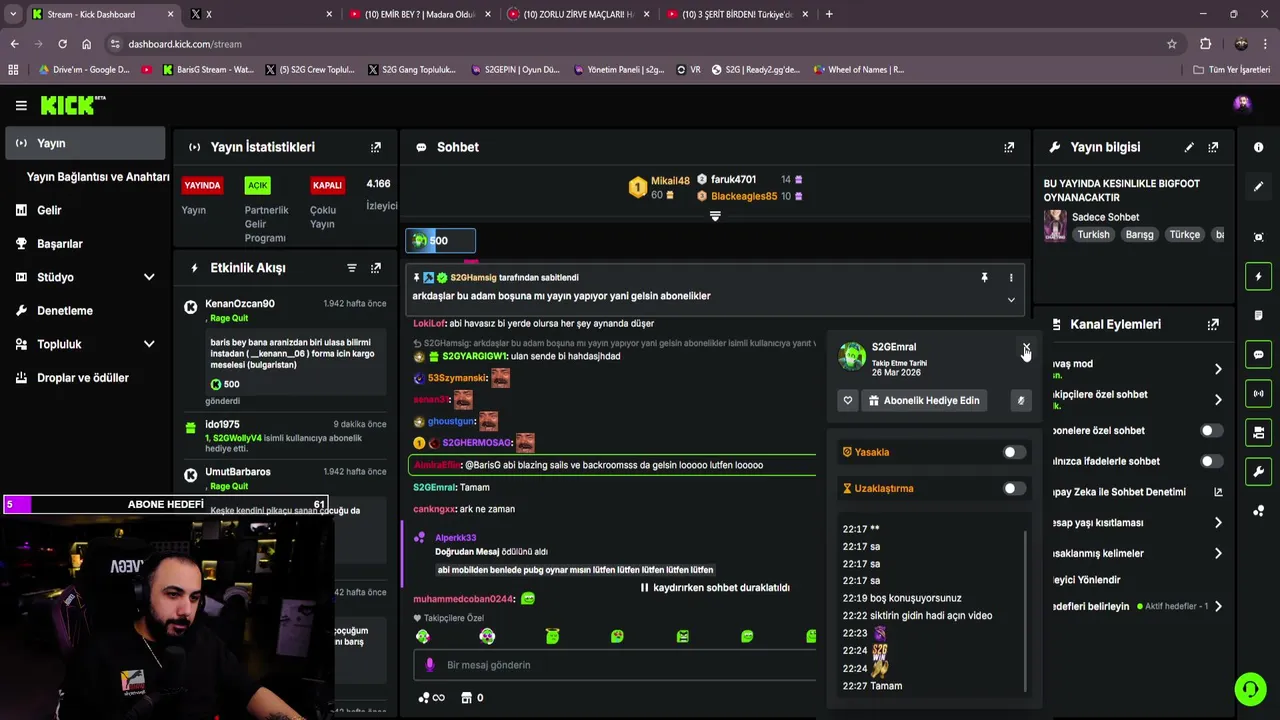Toggle emotes-only chat switch
The height and width of the screenshot is (720, 1280).
tap(1211, 461)
